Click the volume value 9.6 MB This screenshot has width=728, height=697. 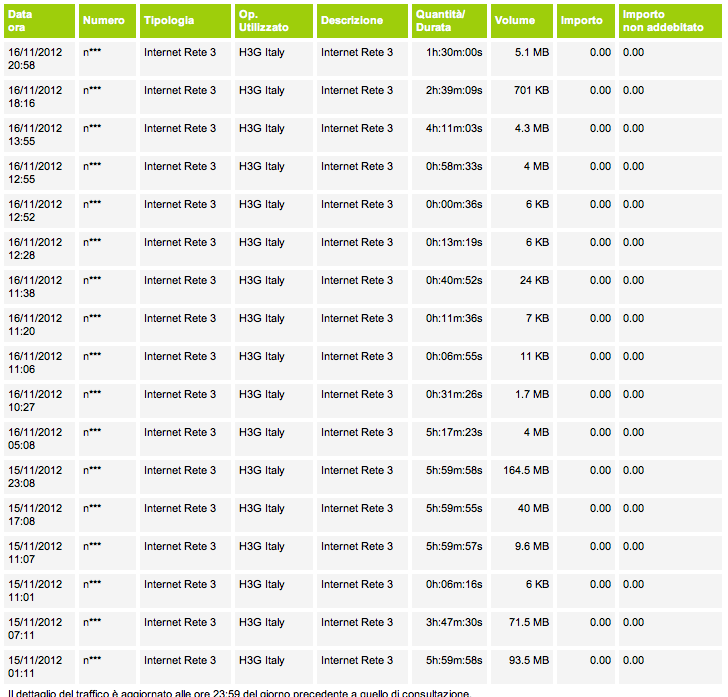point(532,547)
